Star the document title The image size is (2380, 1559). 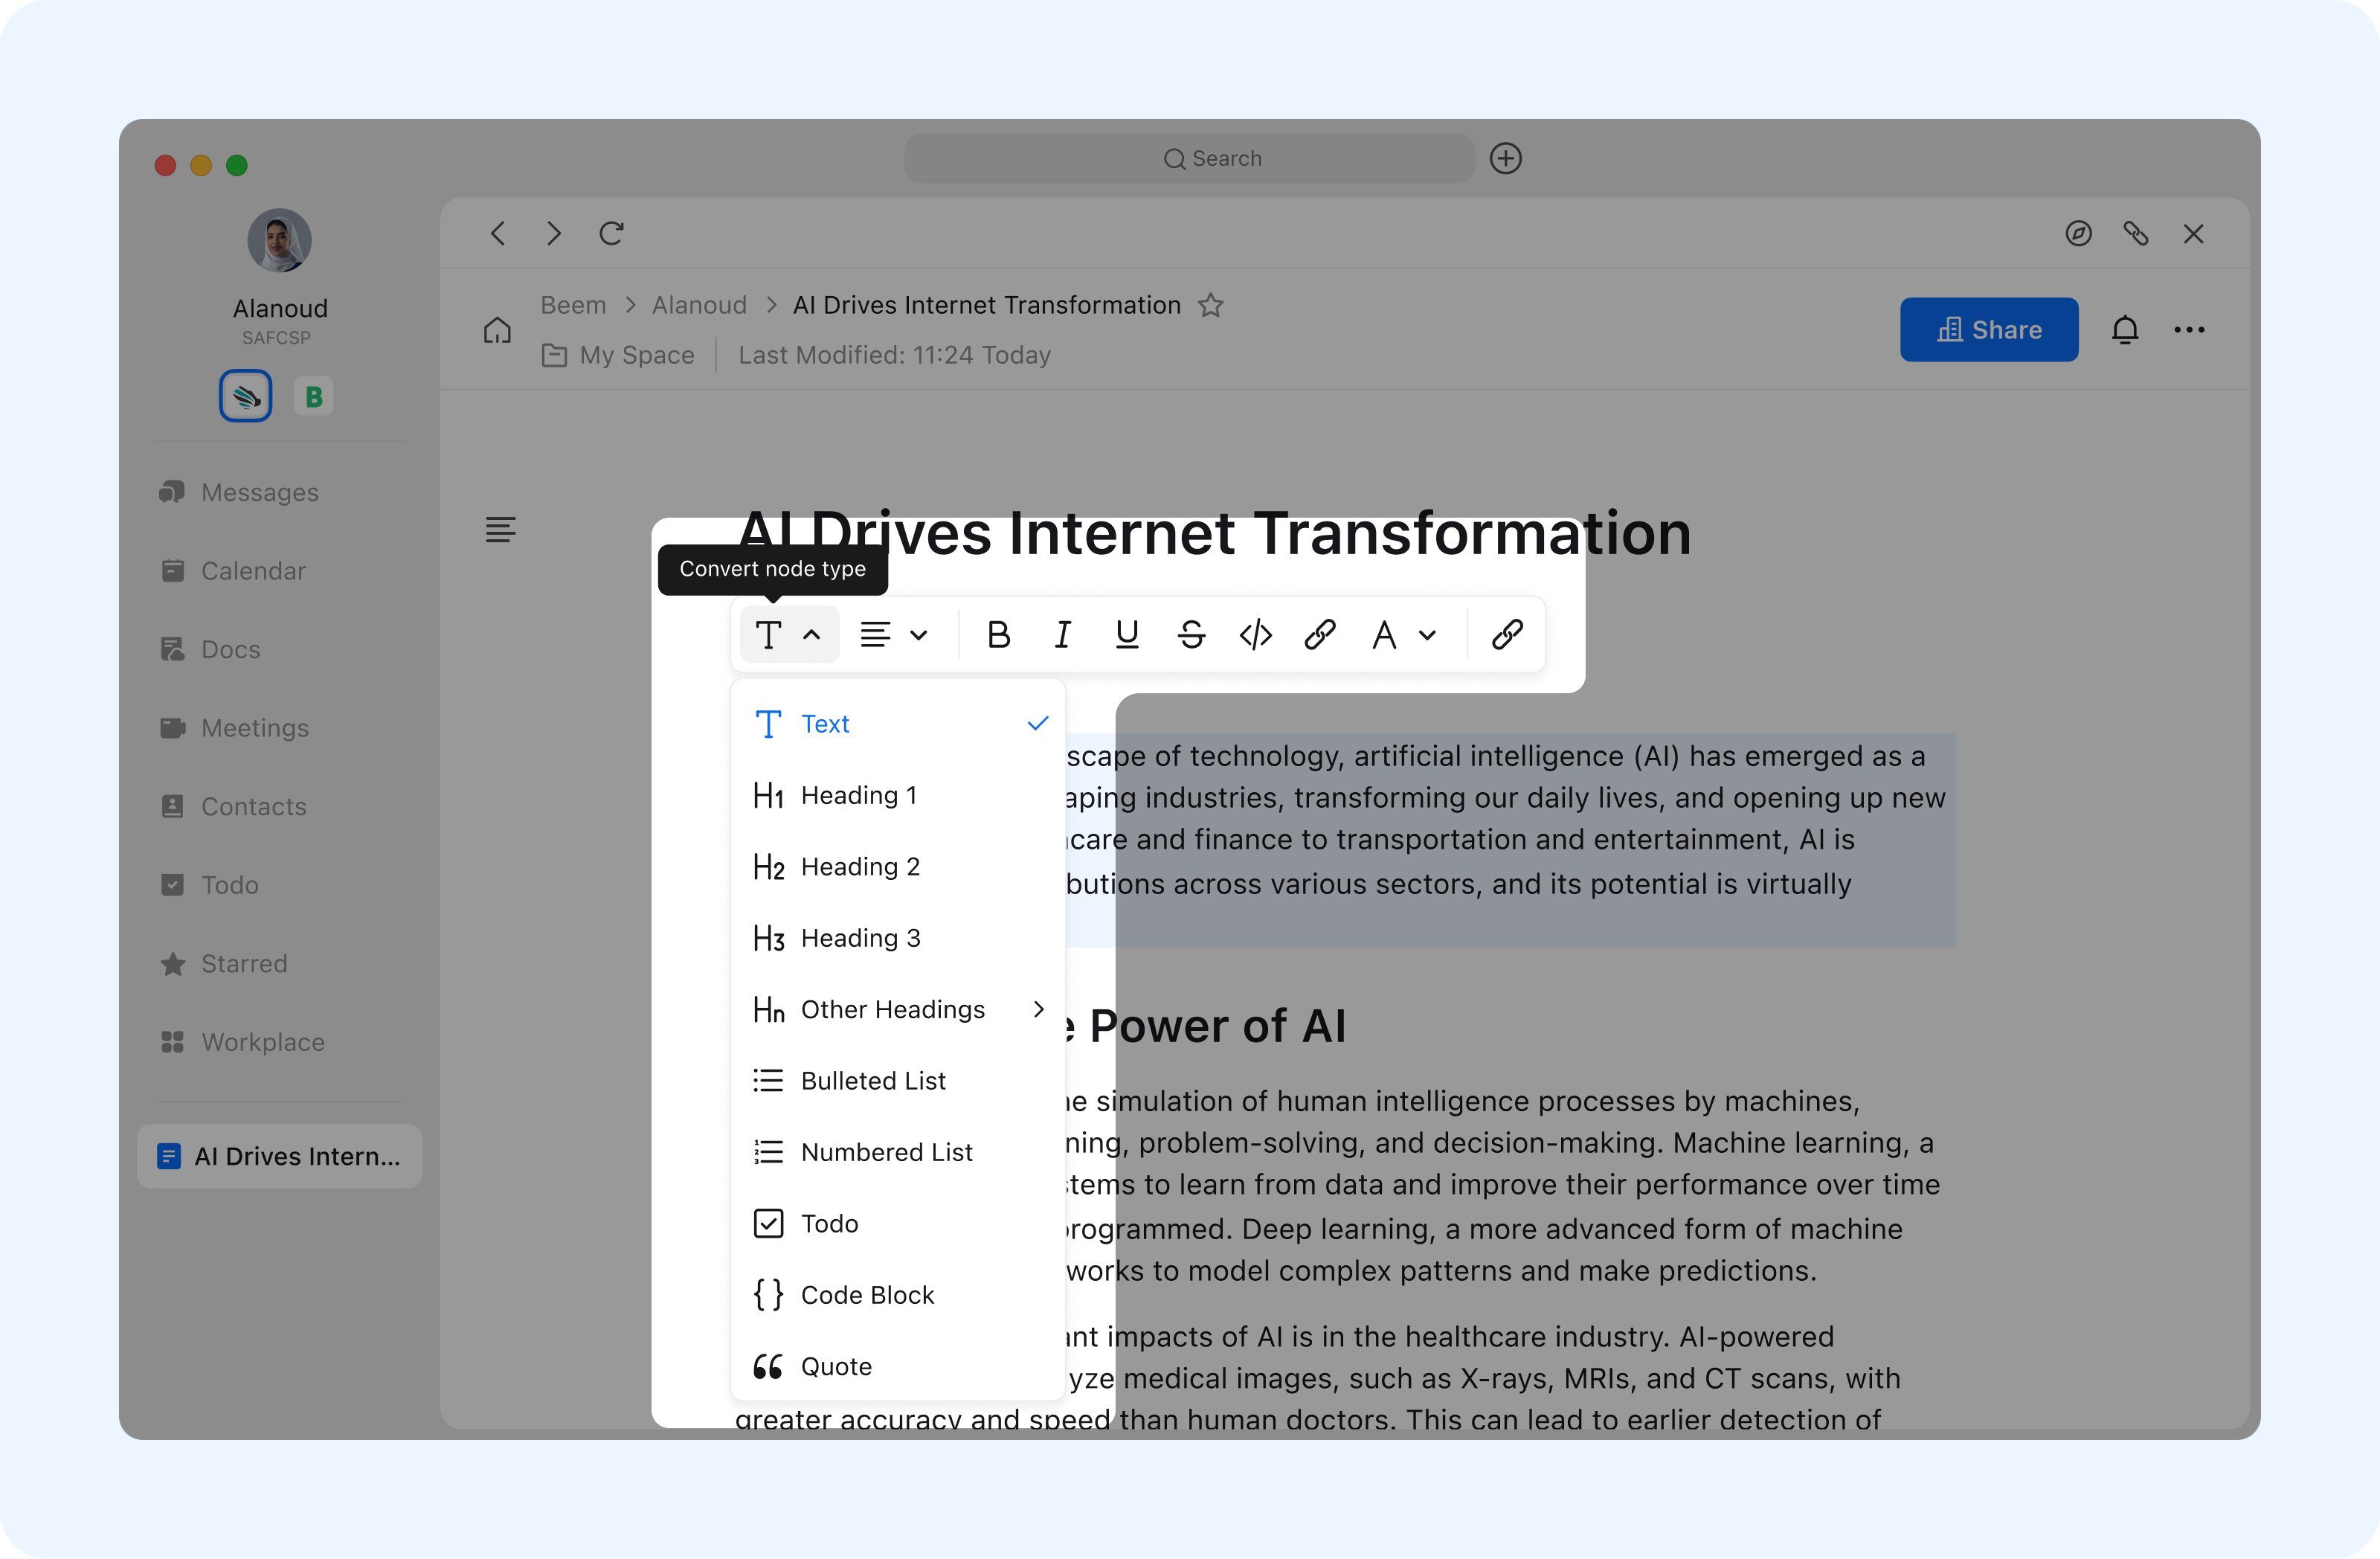point(1210,305)
